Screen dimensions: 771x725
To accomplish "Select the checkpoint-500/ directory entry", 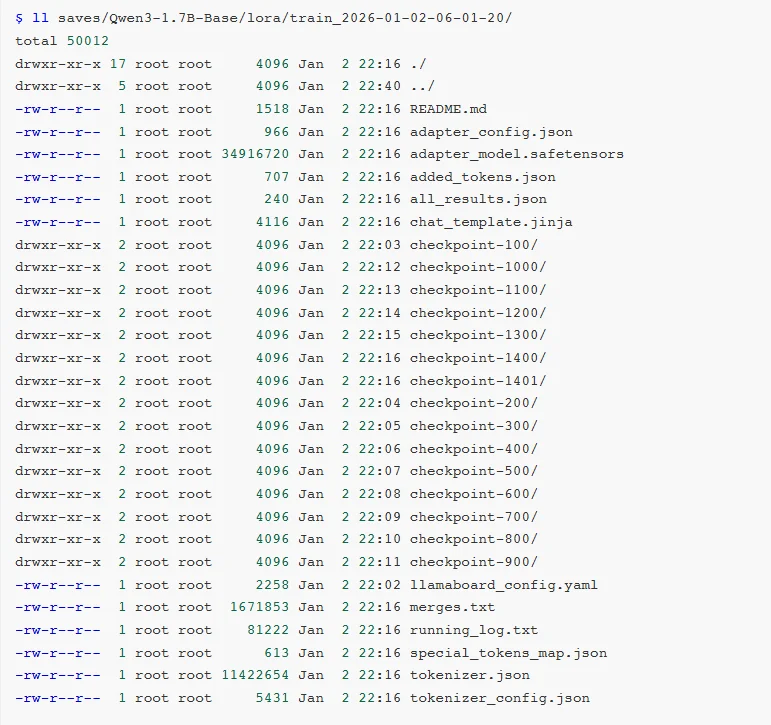I will point(474,471).
